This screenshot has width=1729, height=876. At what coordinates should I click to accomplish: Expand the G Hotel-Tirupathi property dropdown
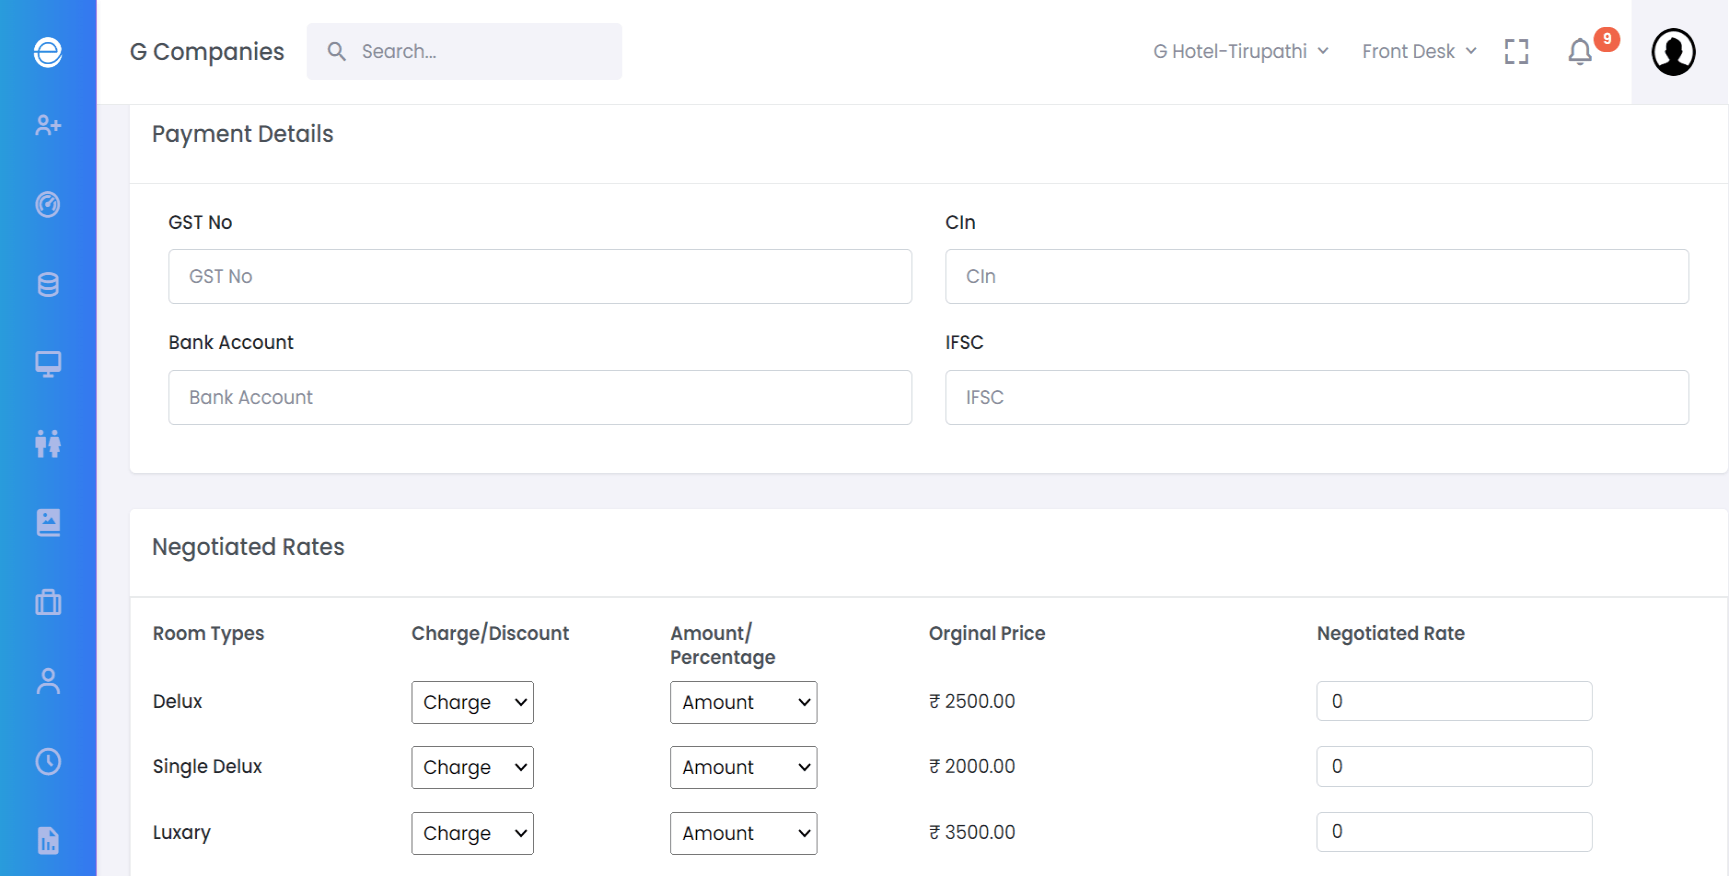click(1241, 51)
